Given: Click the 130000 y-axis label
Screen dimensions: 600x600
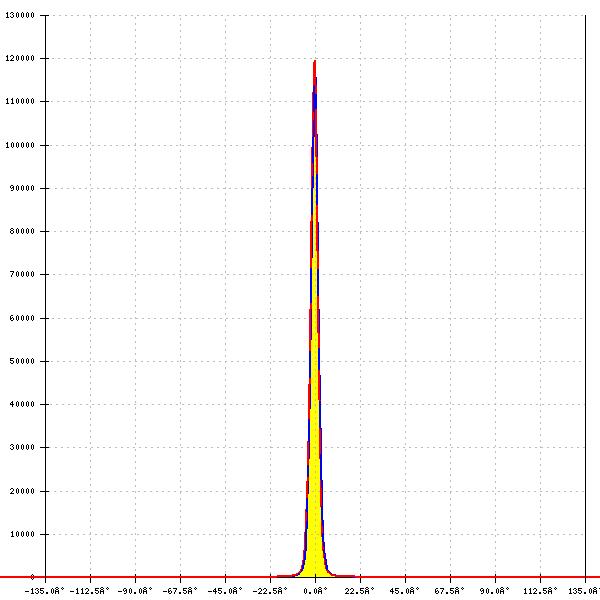Looking at the screenshot, I should point(20,17).
